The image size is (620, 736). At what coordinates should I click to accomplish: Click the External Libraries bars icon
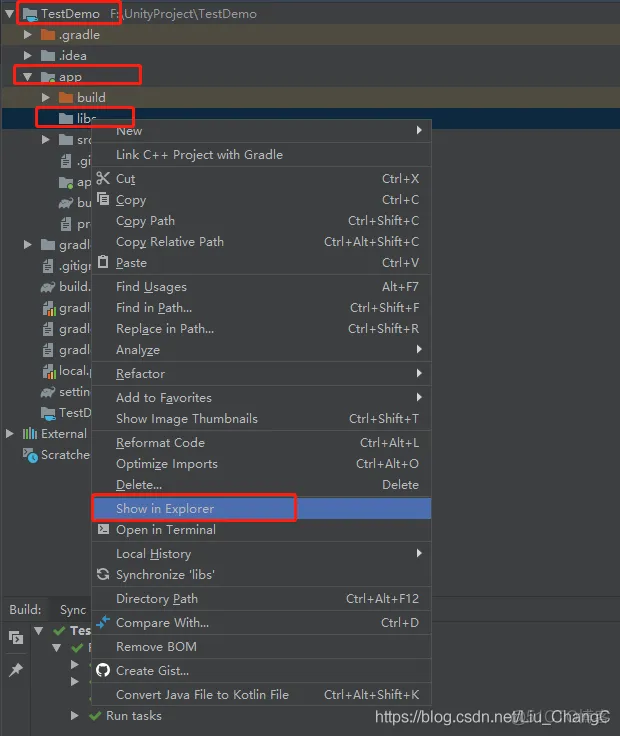point(30,433)
